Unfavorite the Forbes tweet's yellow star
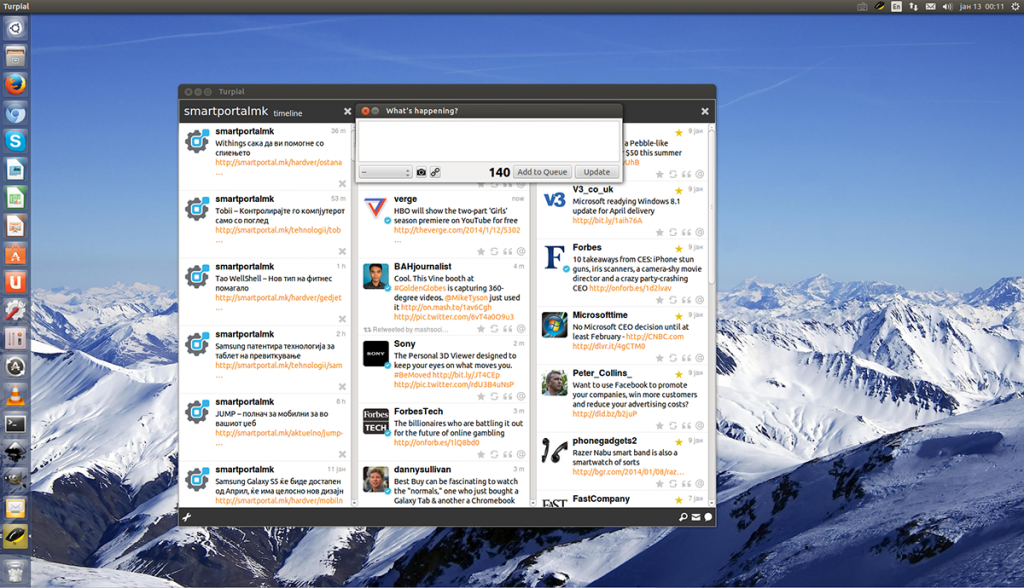 pyautogui.click(x=679, y=248)
